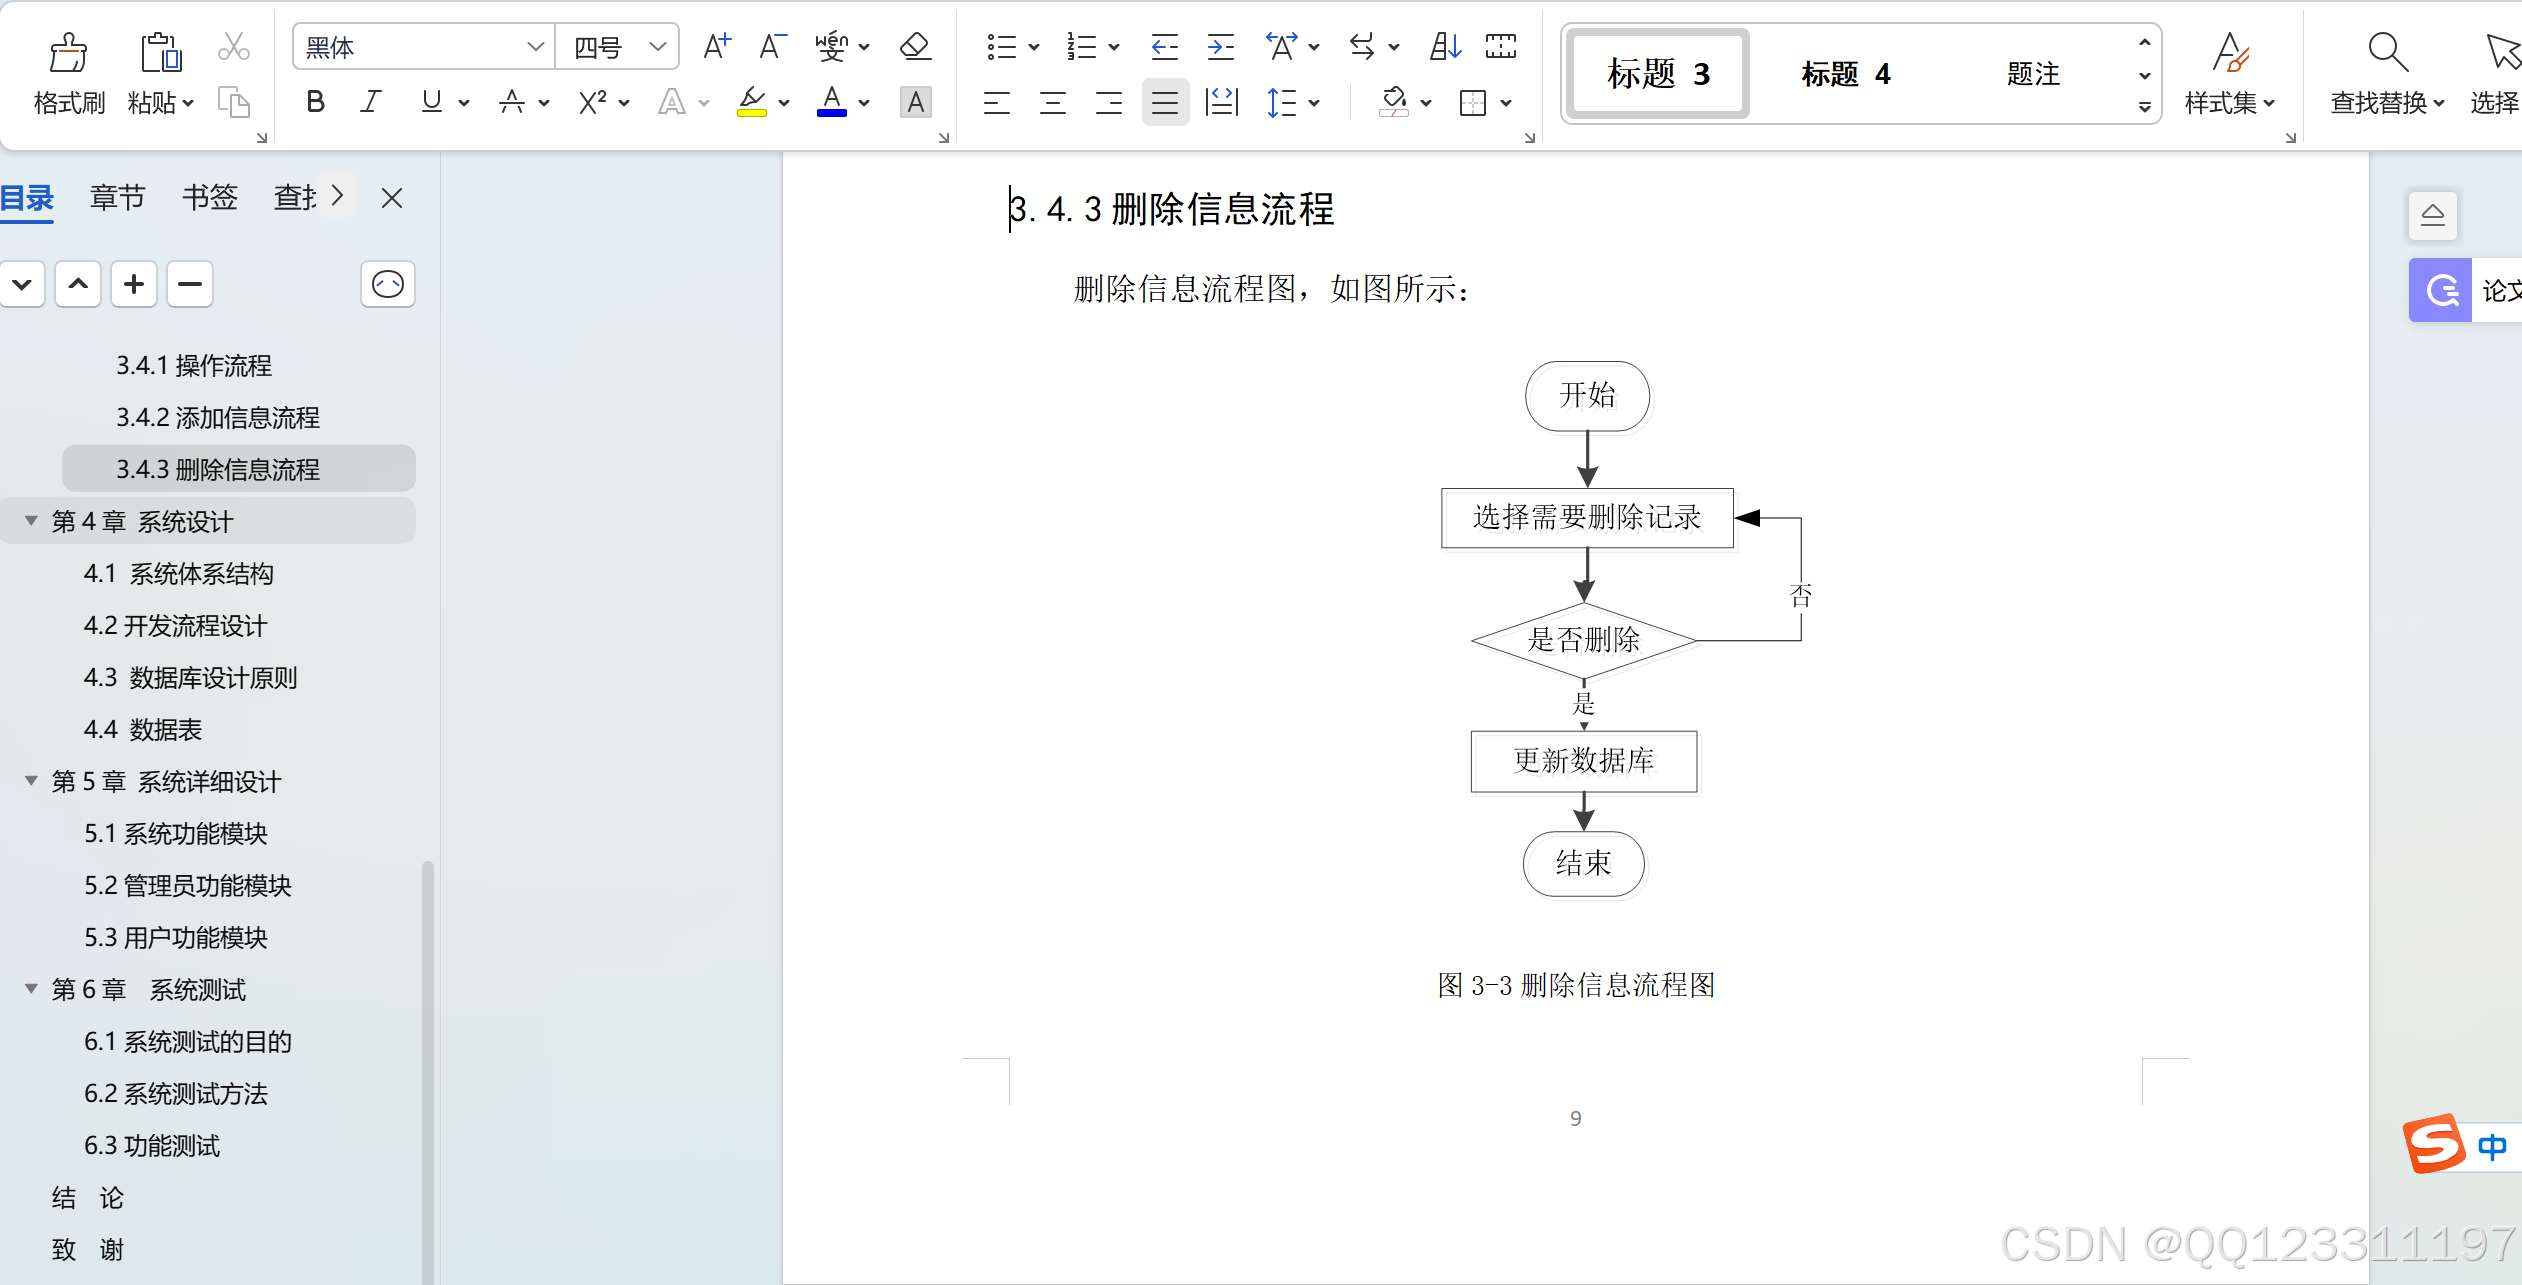Select justify alignment
The image size is (2522, 1285).
pyautogui.click(x=1165, y=102)
